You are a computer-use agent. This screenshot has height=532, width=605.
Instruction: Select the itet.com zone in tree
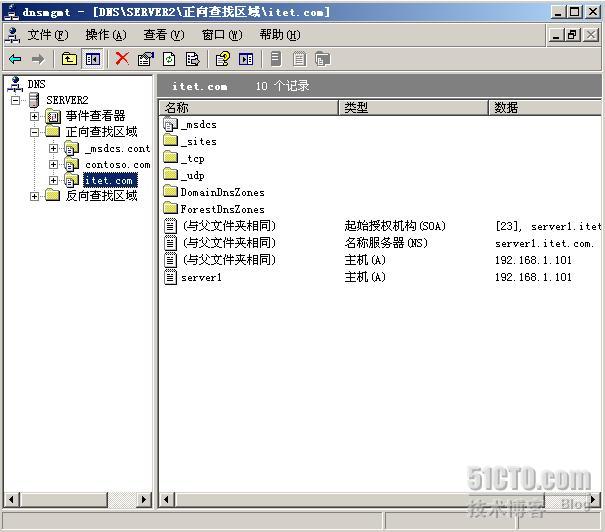pos(110,181)
